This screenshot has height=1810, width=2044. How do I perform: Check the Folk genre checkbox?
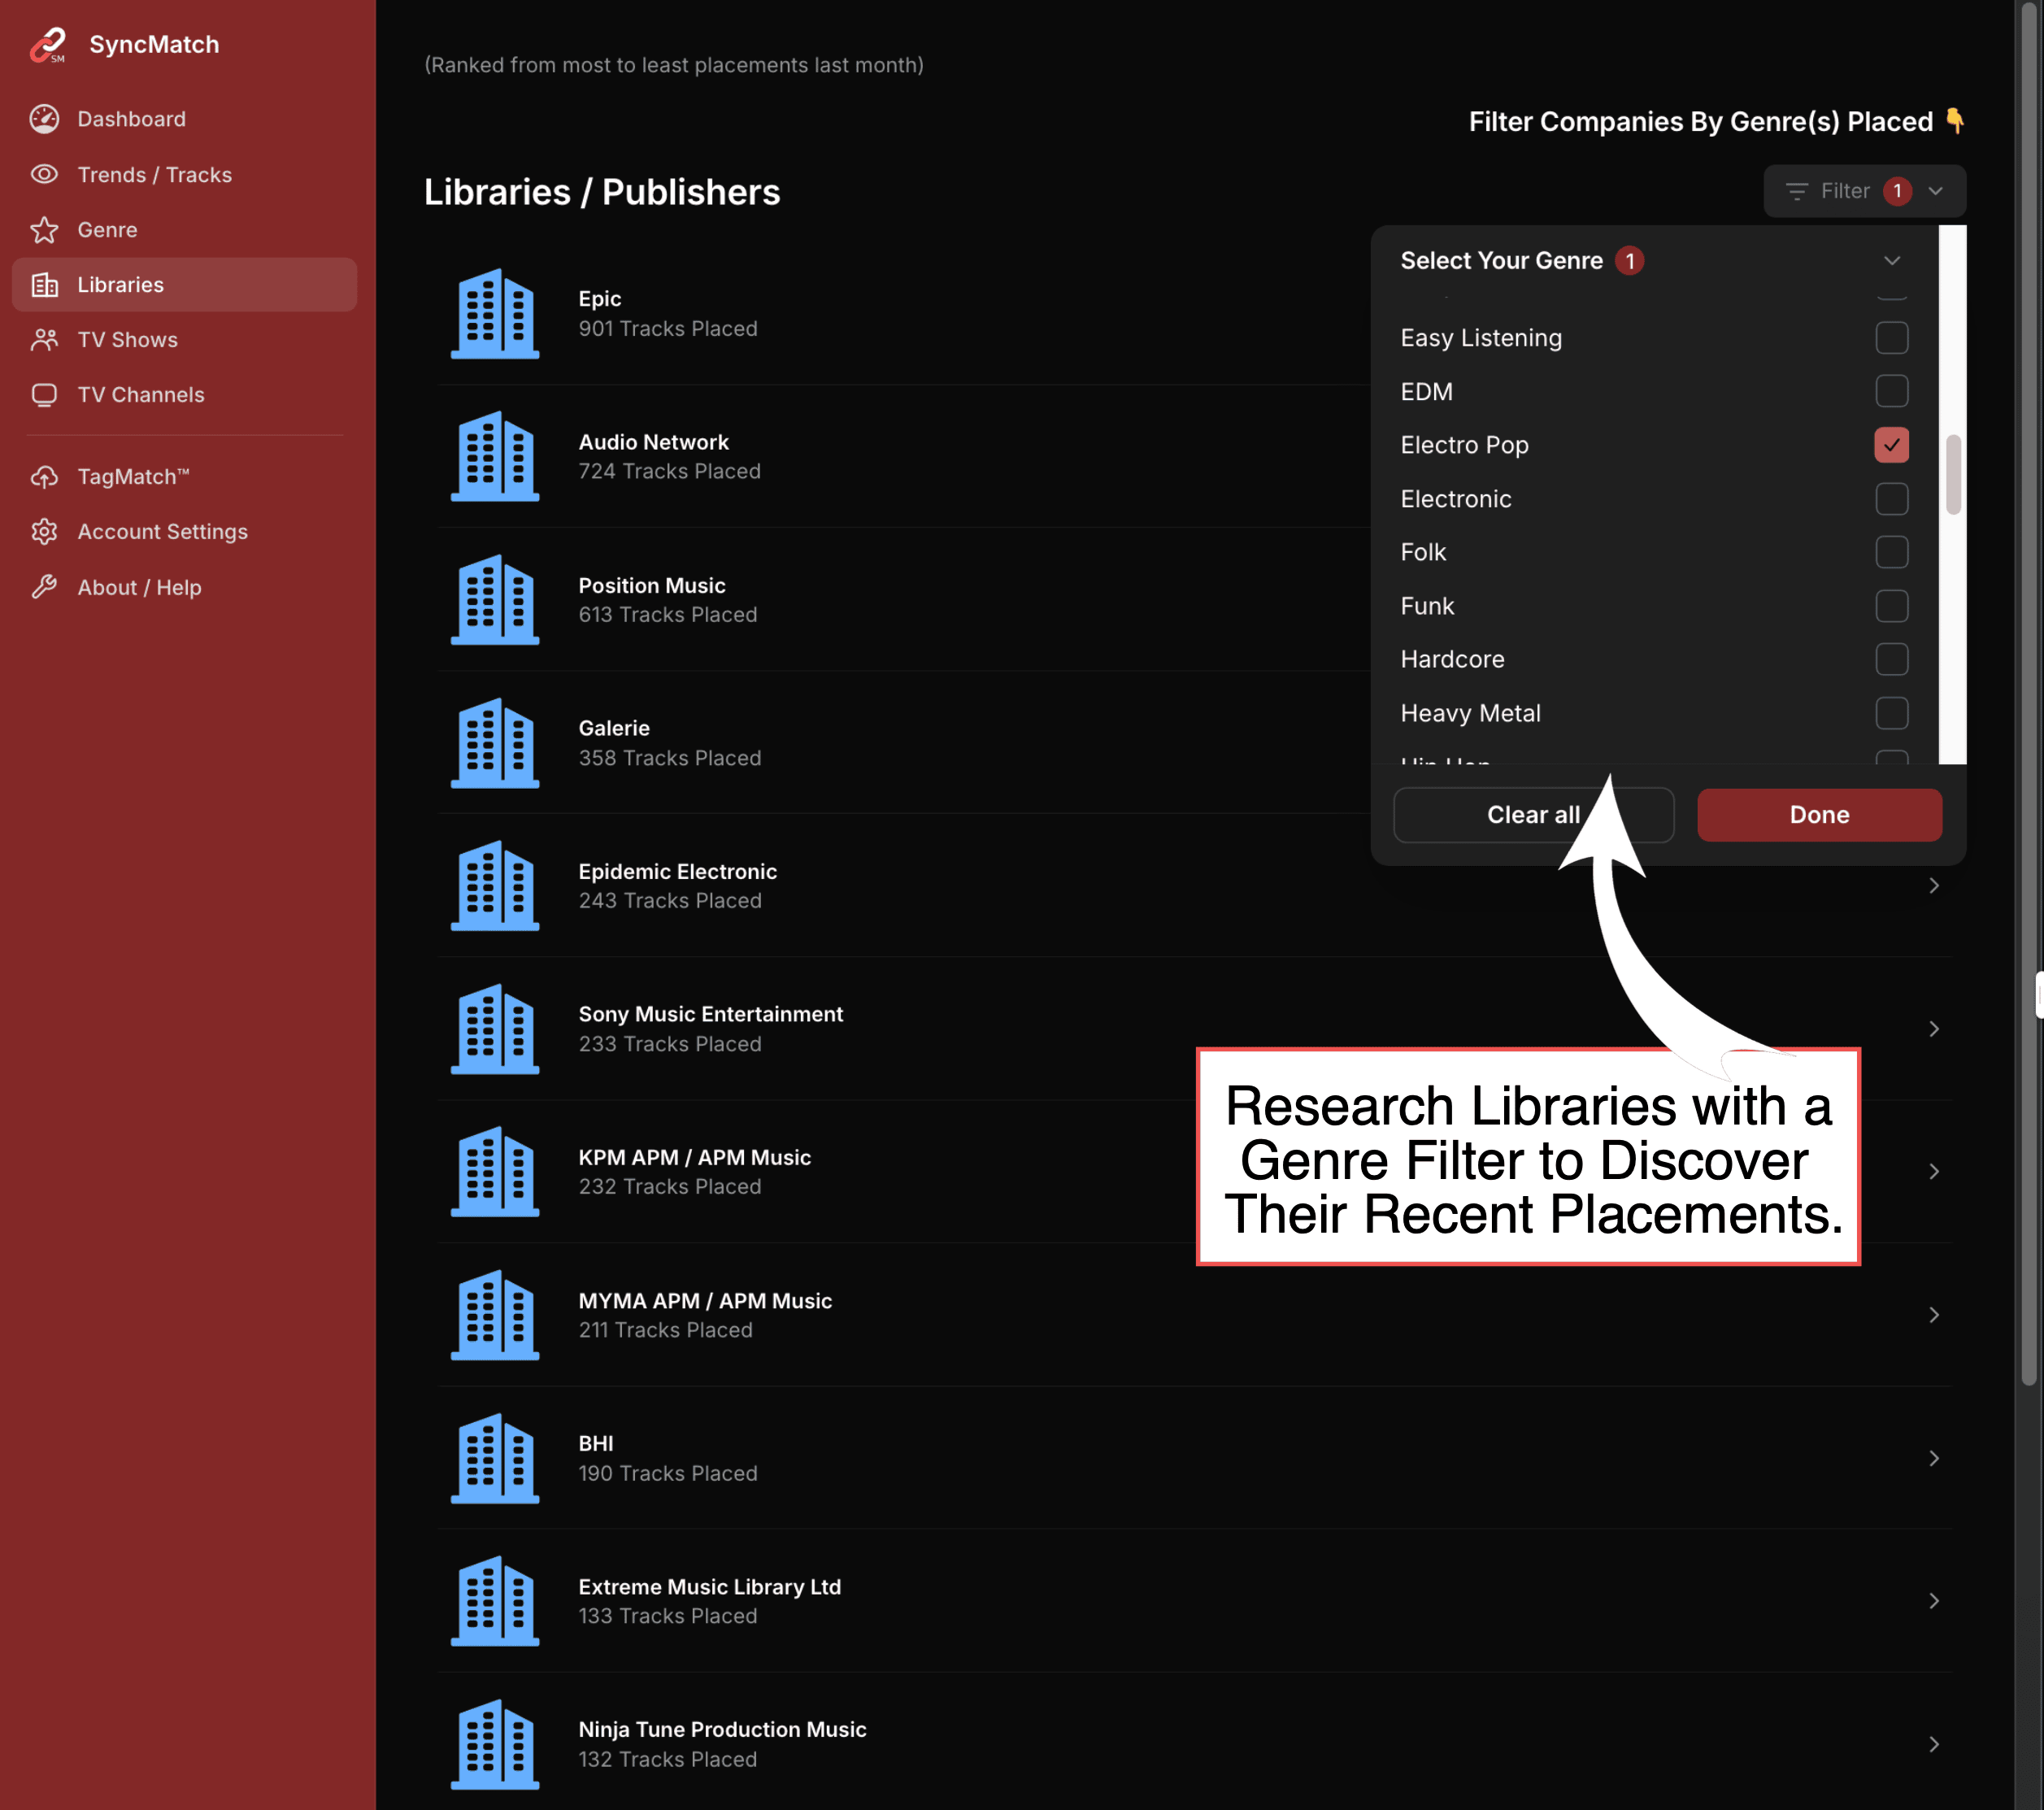tap(1892, 552)
